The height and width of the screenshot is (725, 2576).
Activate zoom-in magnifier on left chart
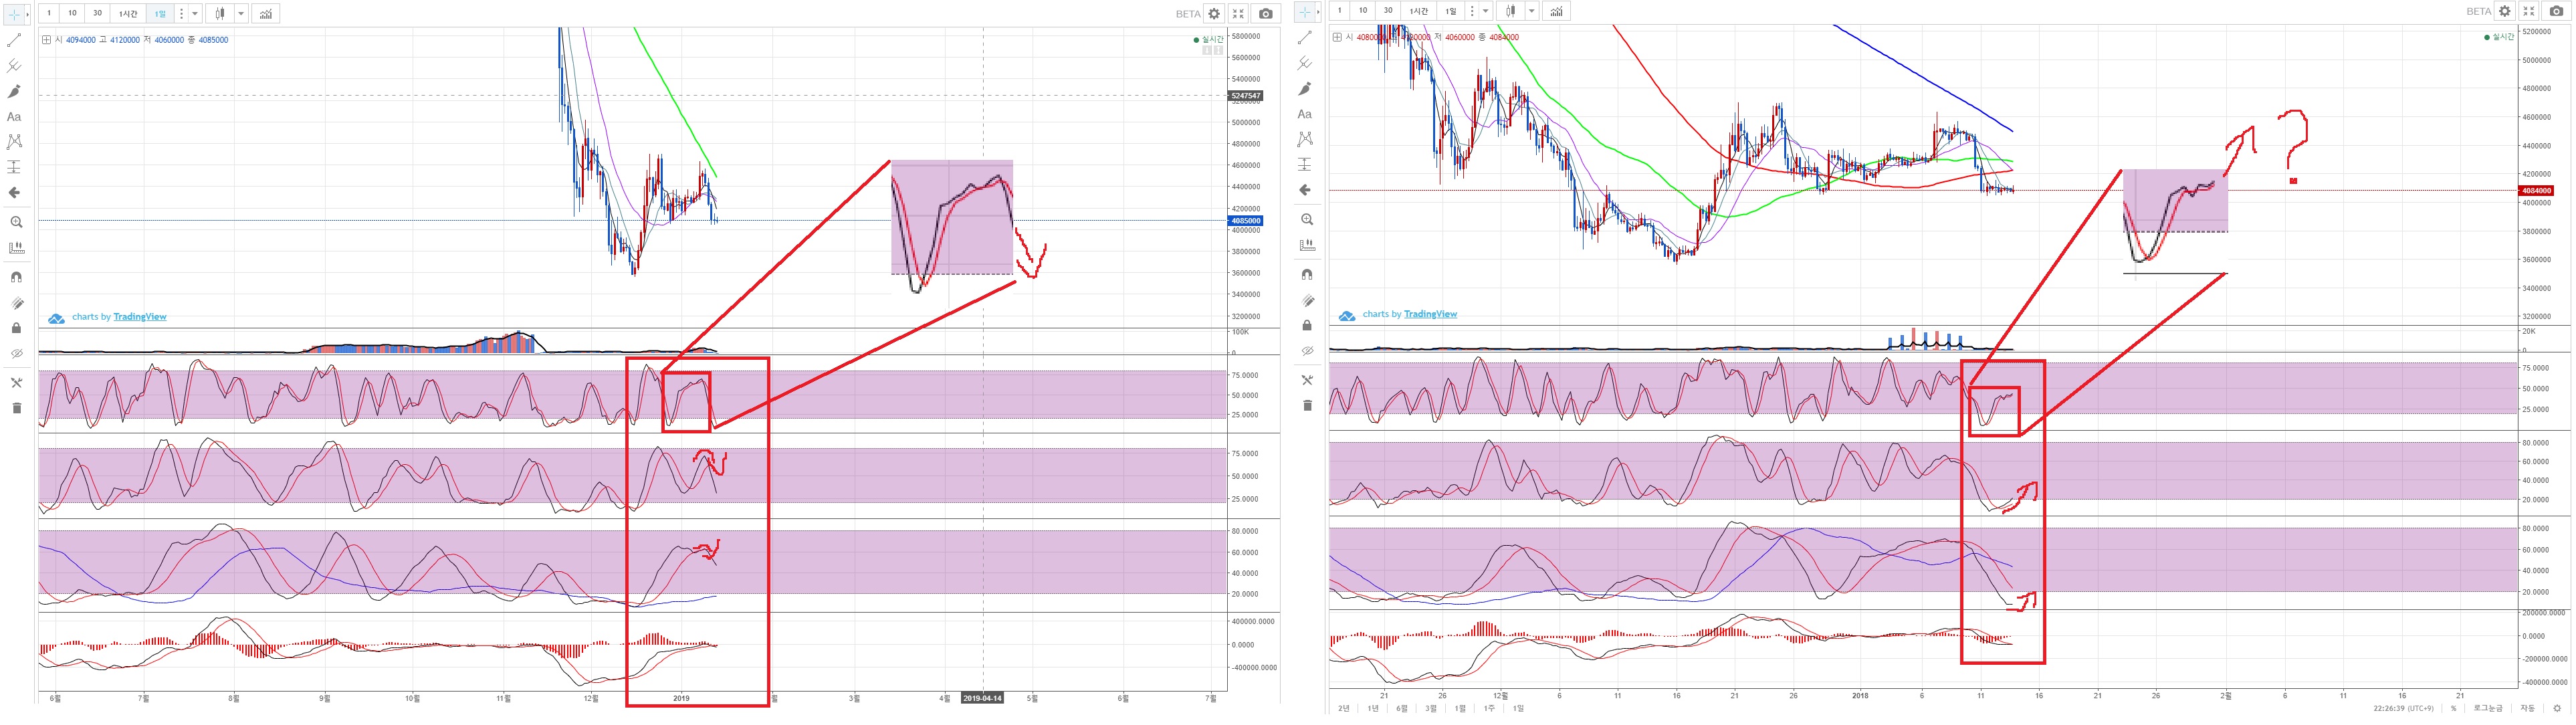click(15, 222)
